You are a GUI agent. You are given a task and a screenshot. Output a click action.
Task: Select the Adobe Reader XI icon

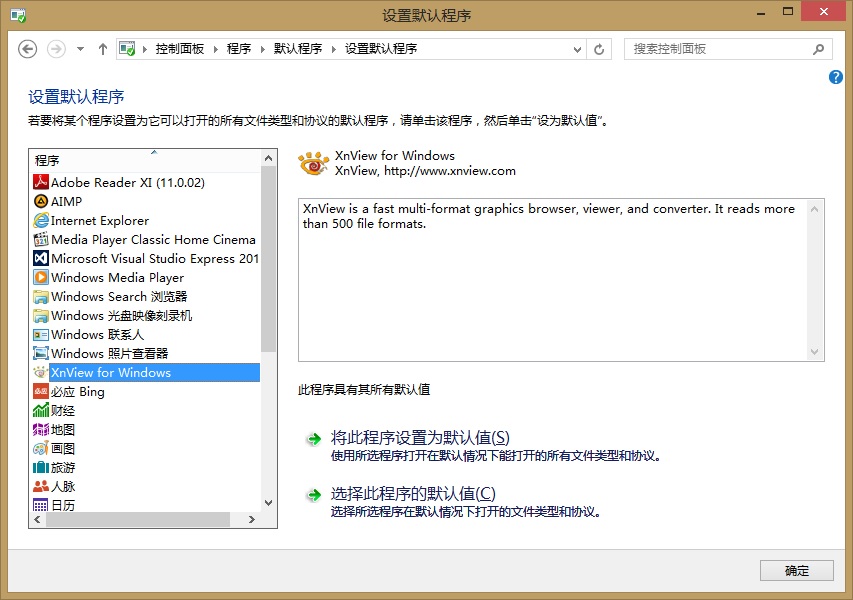point(41,182)
